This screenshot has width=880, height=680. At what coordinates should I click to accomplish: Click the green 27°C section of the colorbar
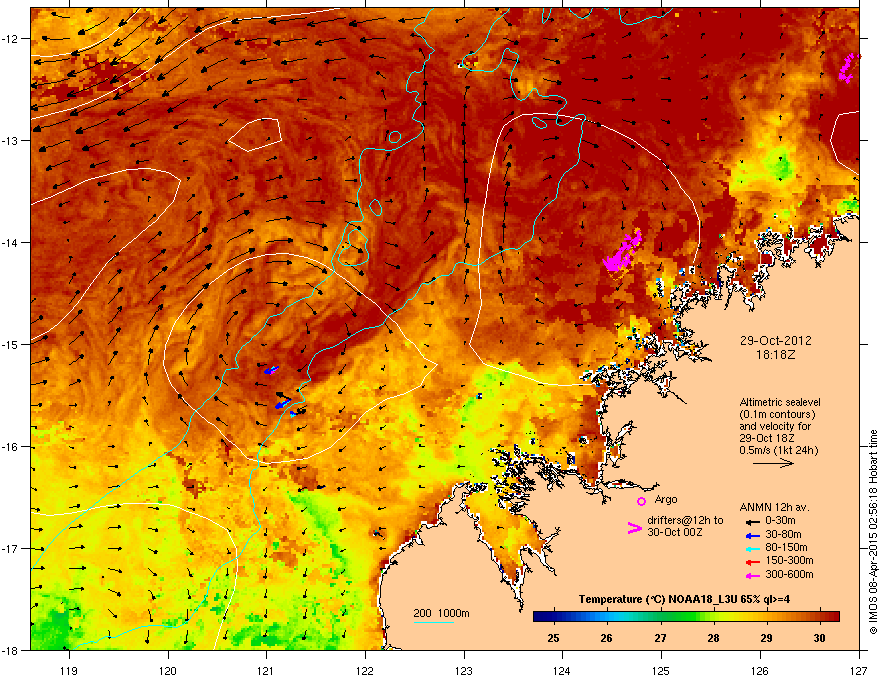point(661,617)
